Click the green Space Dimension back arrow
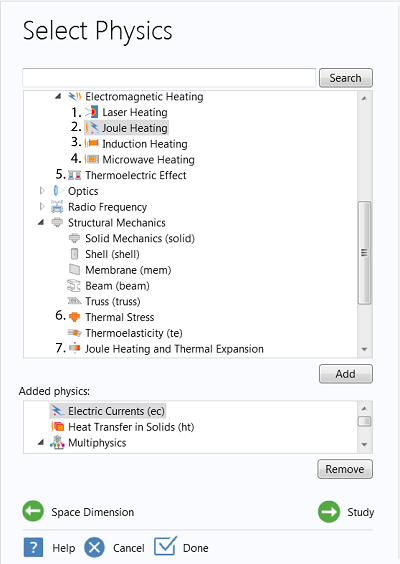The height and width of the screenshot is (564, 400). point(33,511)
